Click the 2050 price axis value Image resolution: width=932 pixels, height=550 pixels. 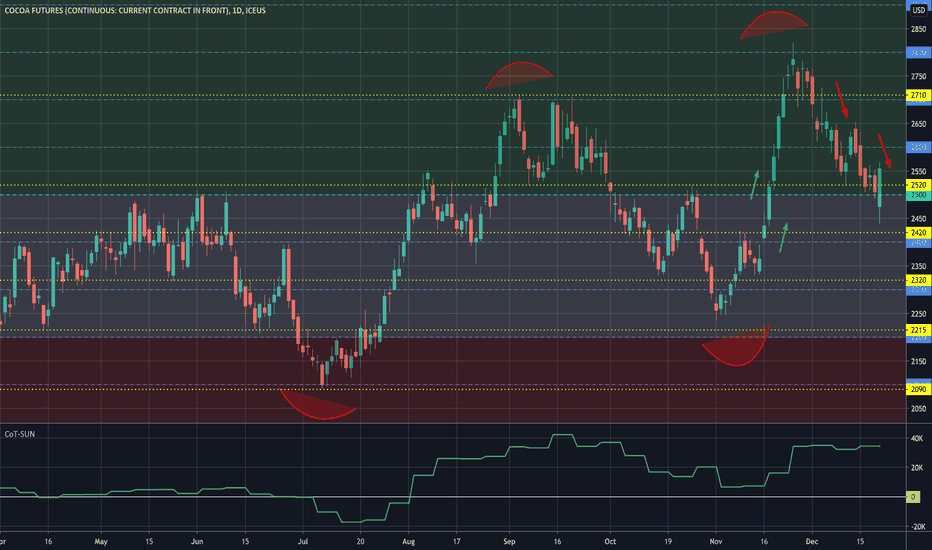(918, 409)
